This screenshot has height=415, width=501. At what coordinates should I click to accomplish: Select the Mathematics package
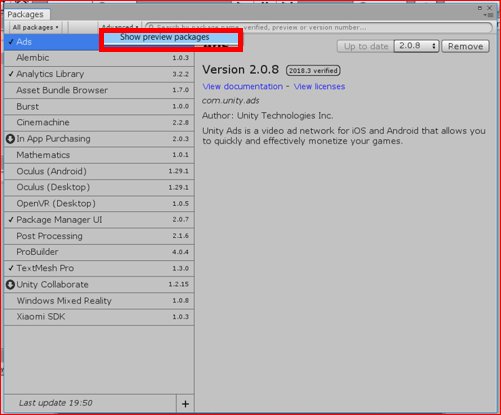(x=99, y=155)
